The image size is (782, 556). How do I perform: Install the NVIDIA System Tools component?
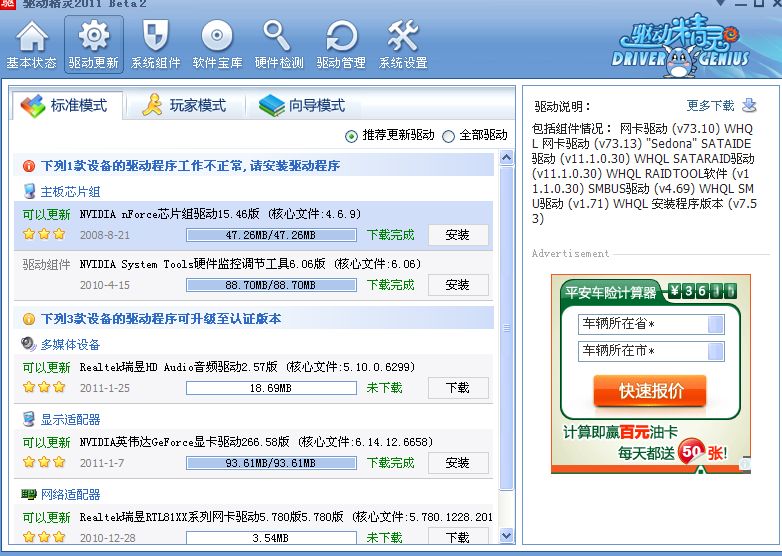[458, 285]
